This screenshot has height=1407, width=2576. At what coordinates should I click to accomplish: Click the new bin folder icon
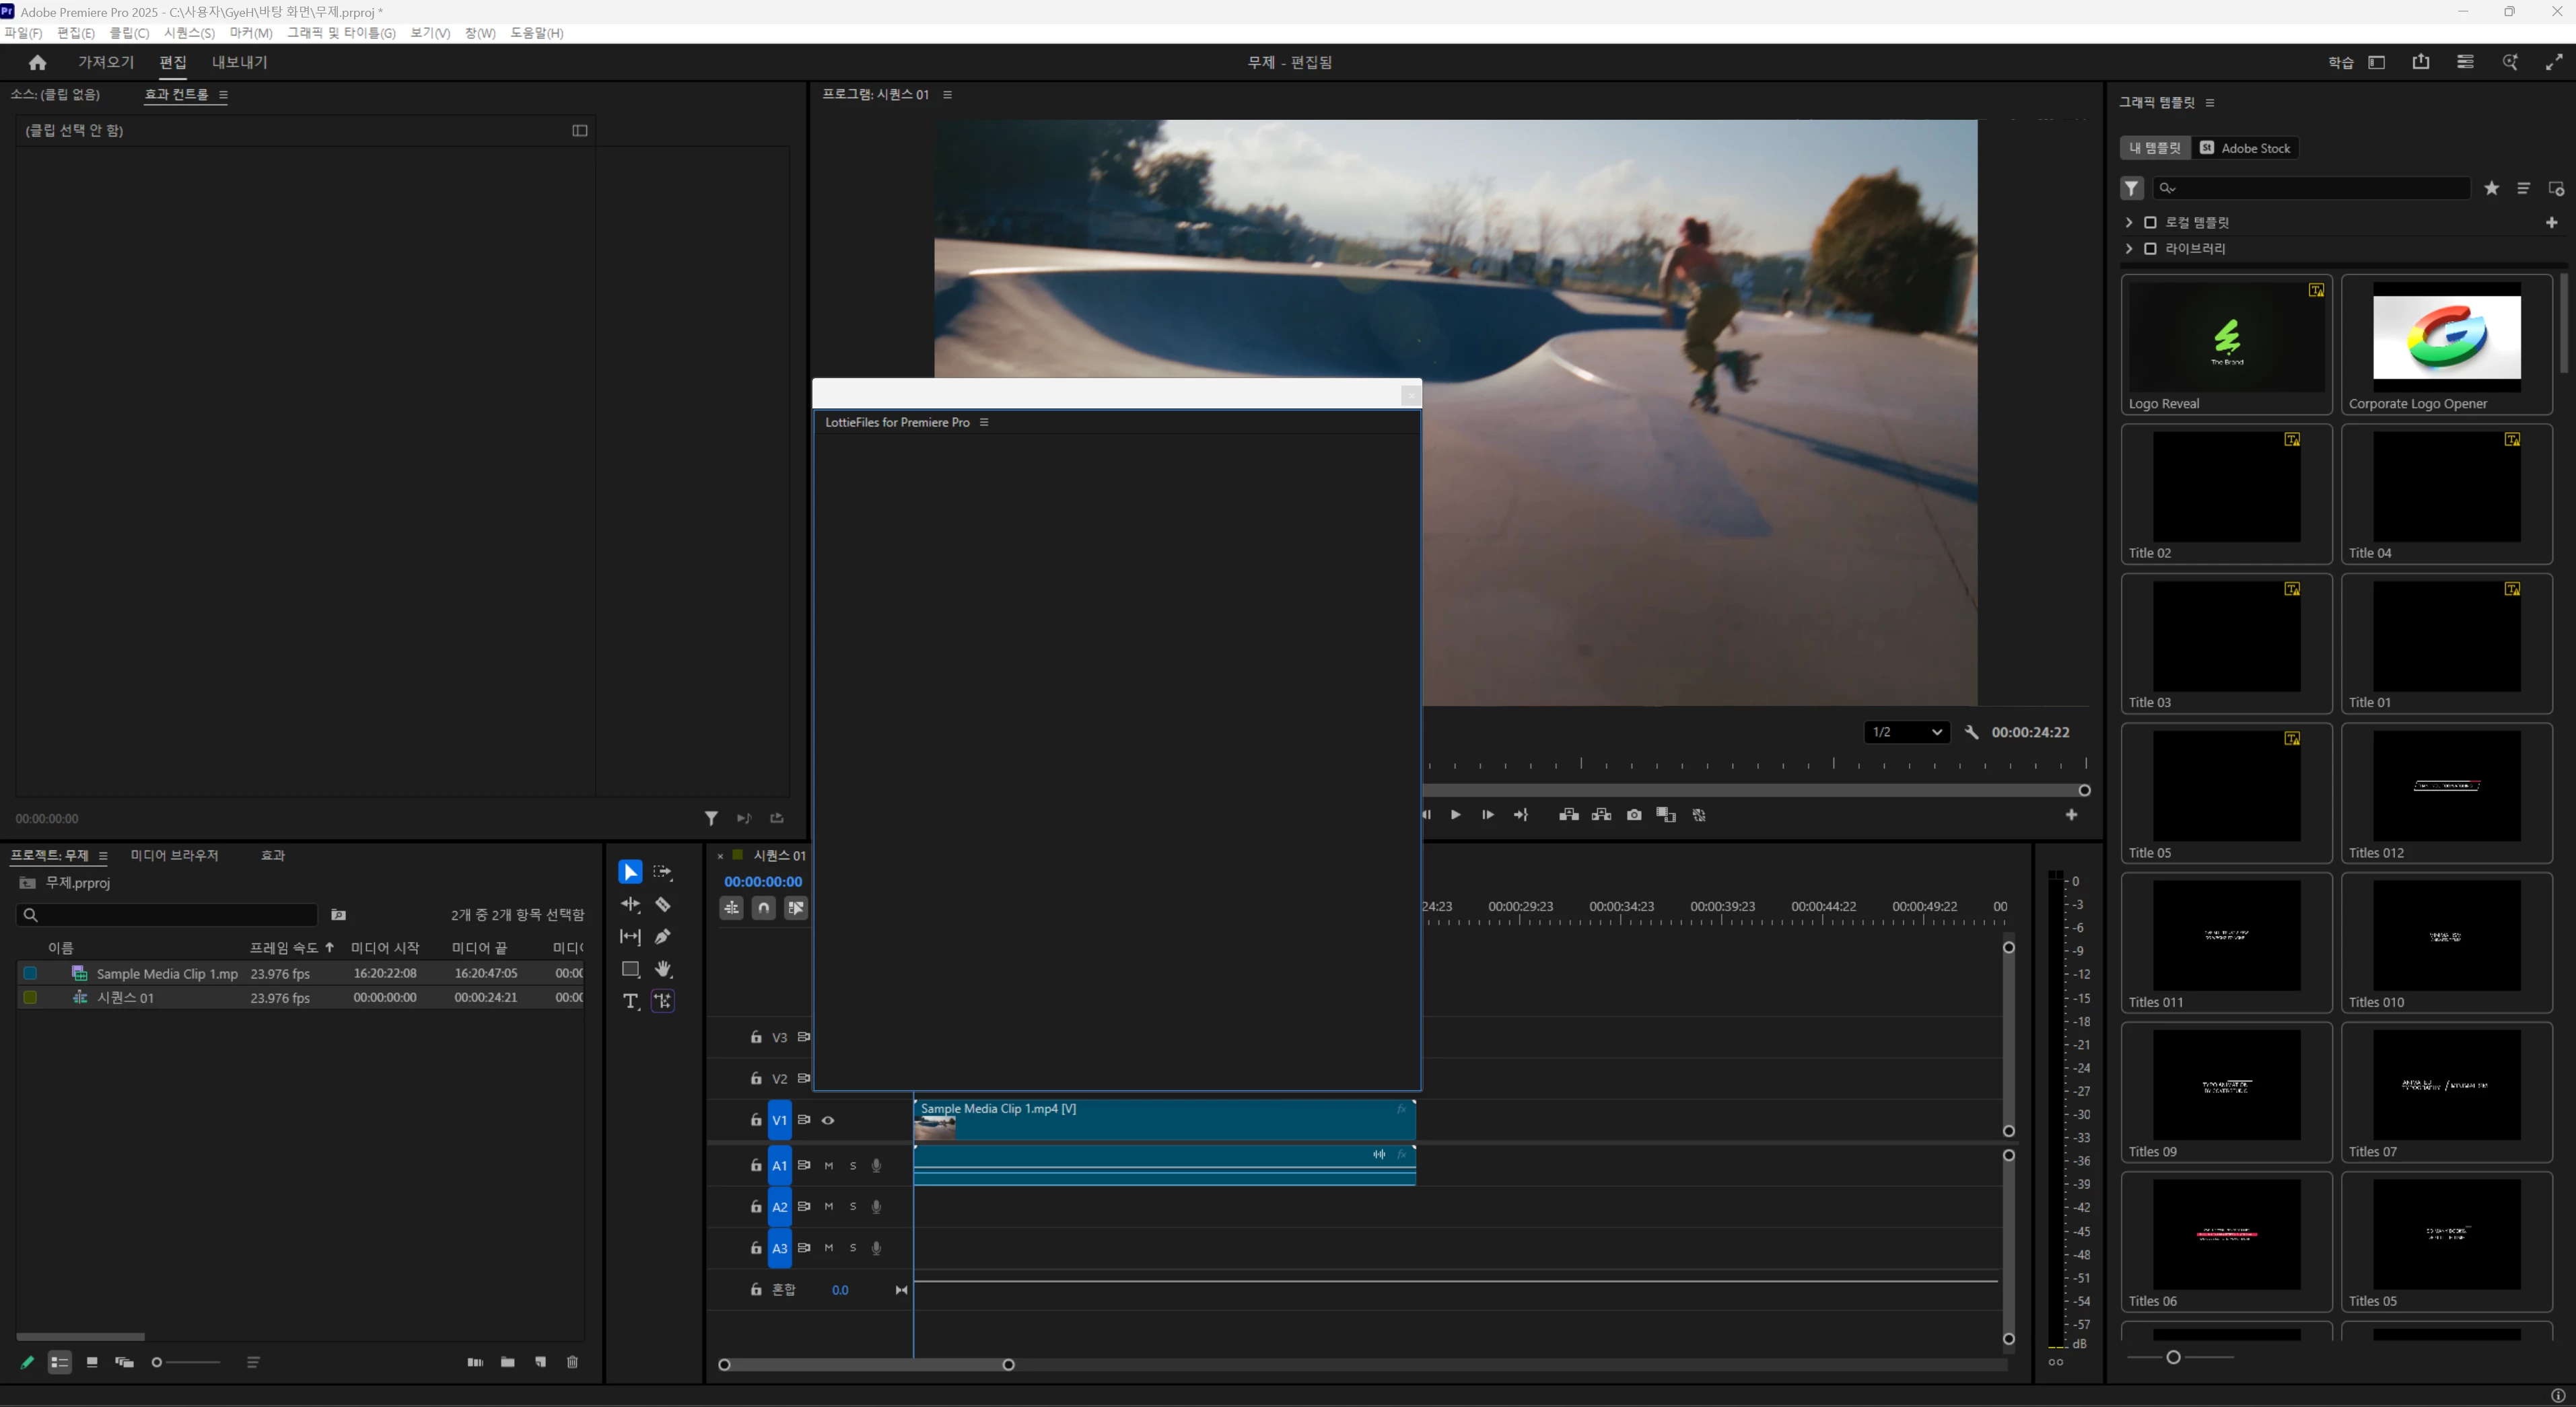(x=508, y=1362)
